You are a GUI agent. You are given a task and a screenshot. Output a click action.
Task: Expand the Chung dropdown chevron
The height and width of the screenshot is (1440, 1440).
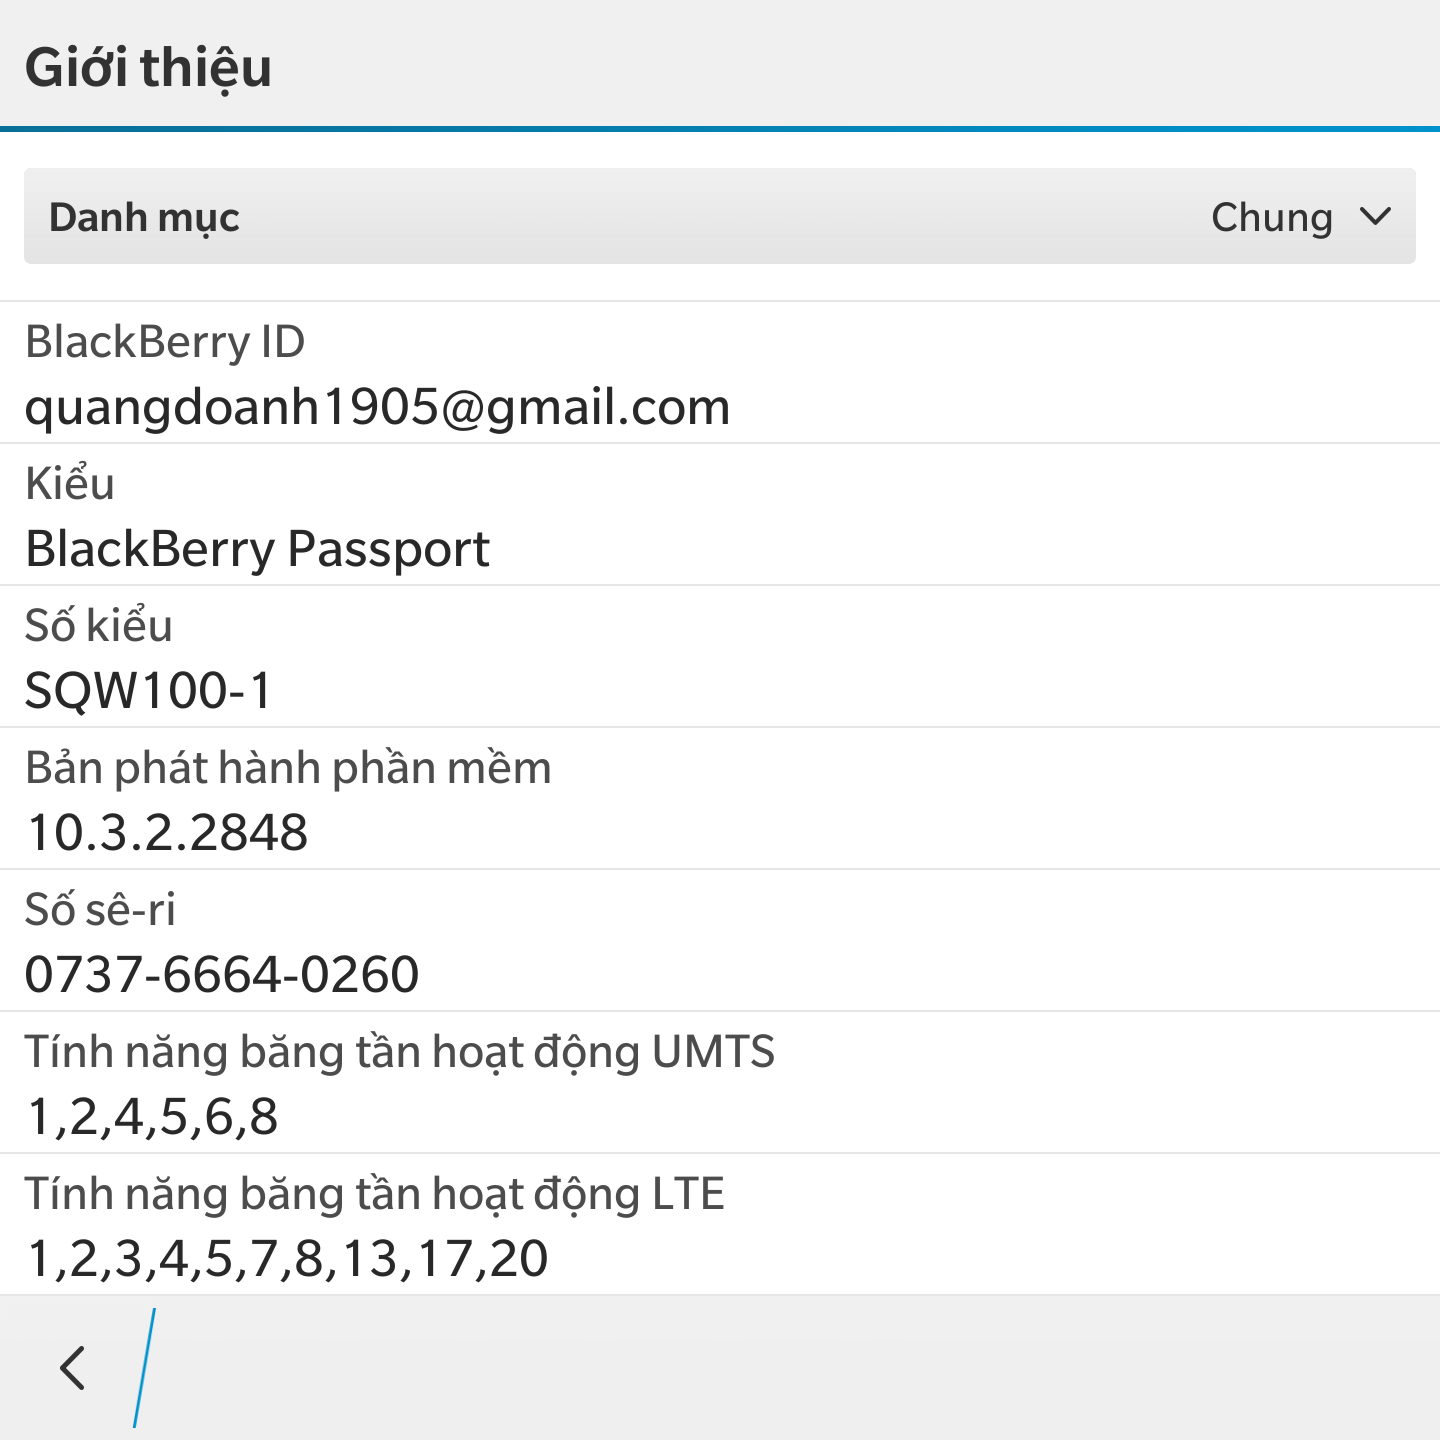point(1376,217)
